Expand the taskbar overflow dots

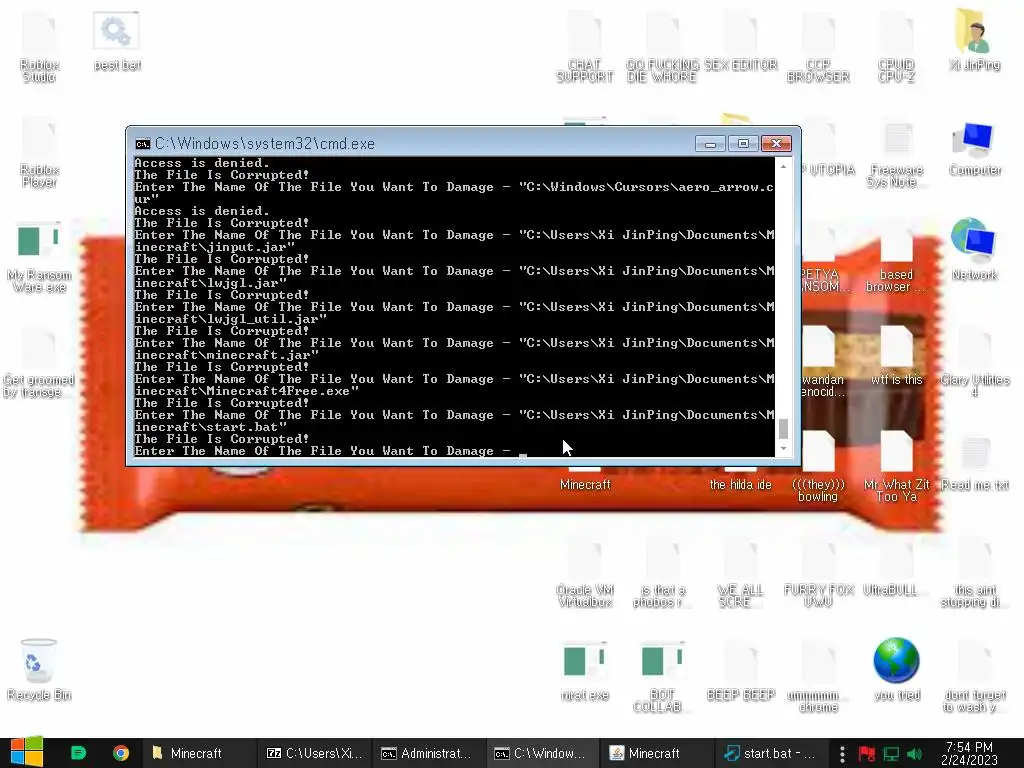click(842, 754)
